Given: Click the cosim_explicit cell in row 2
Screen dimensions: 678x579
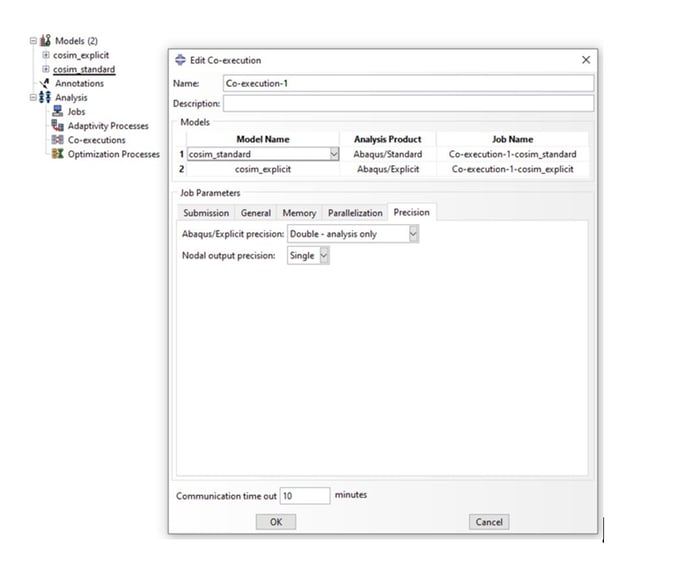Looking at the screenshot, I should coord(263,169).
